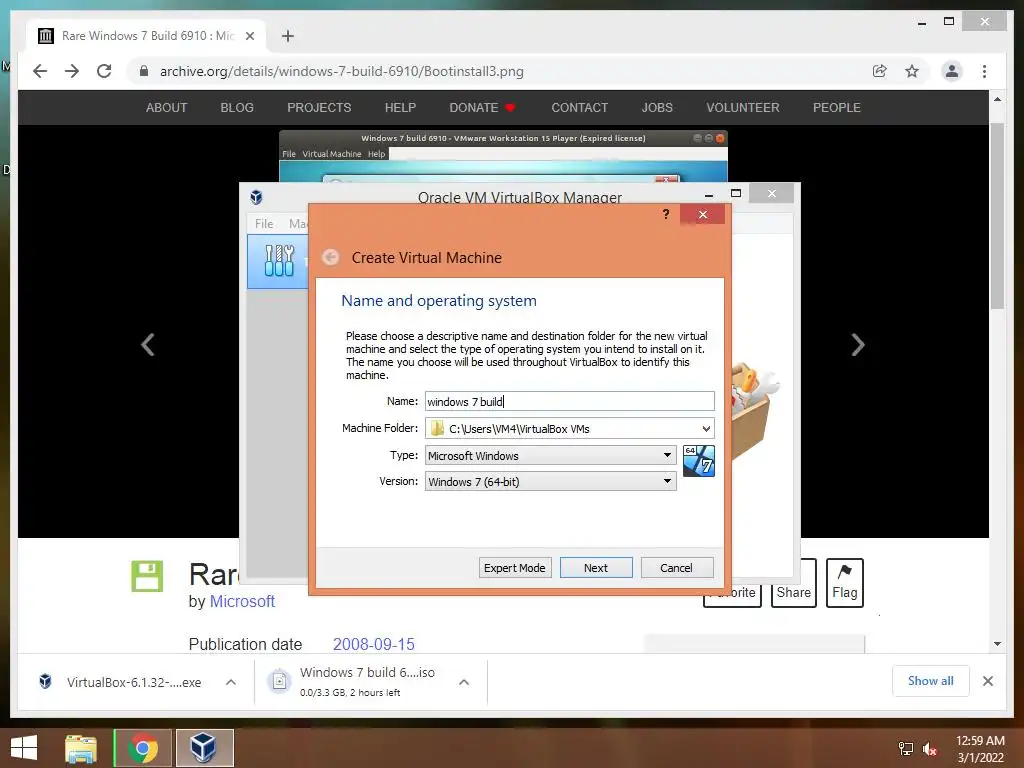Click the folder icon in Machine Folder field

[437, 428]
